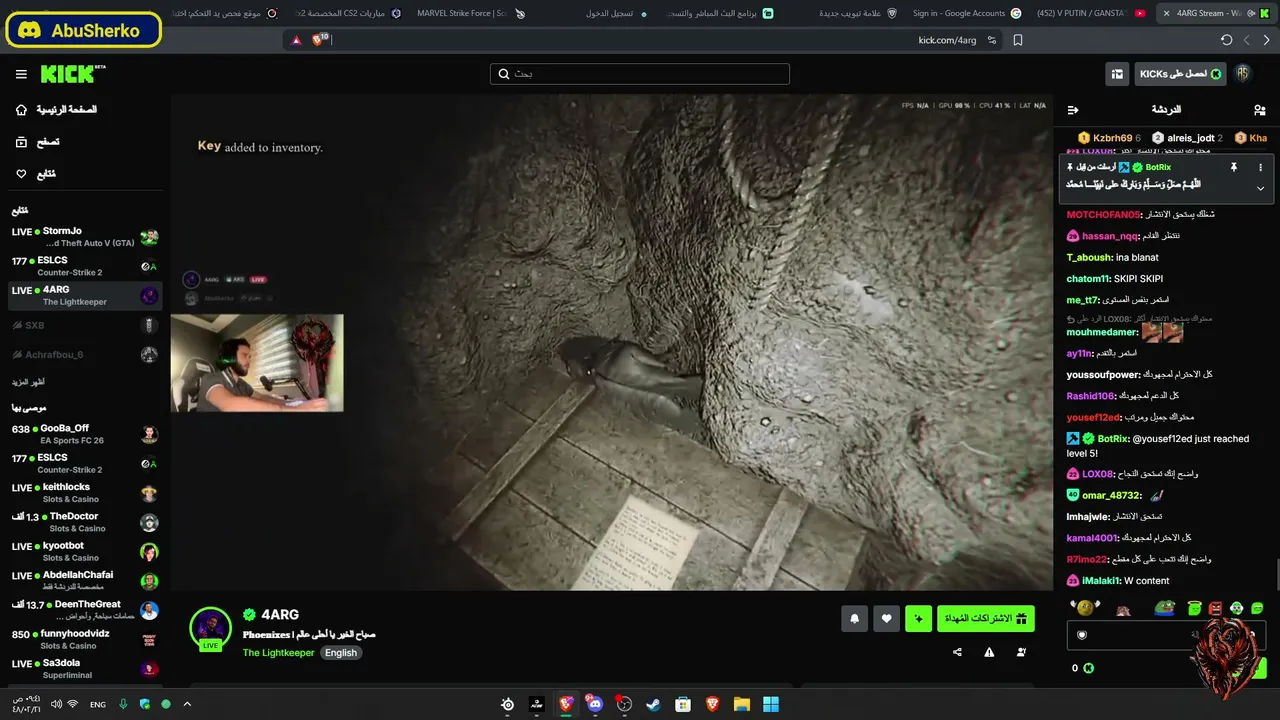Open the chat users list icon
The width and height of the screenshot is (1280, 720).
1259,110
